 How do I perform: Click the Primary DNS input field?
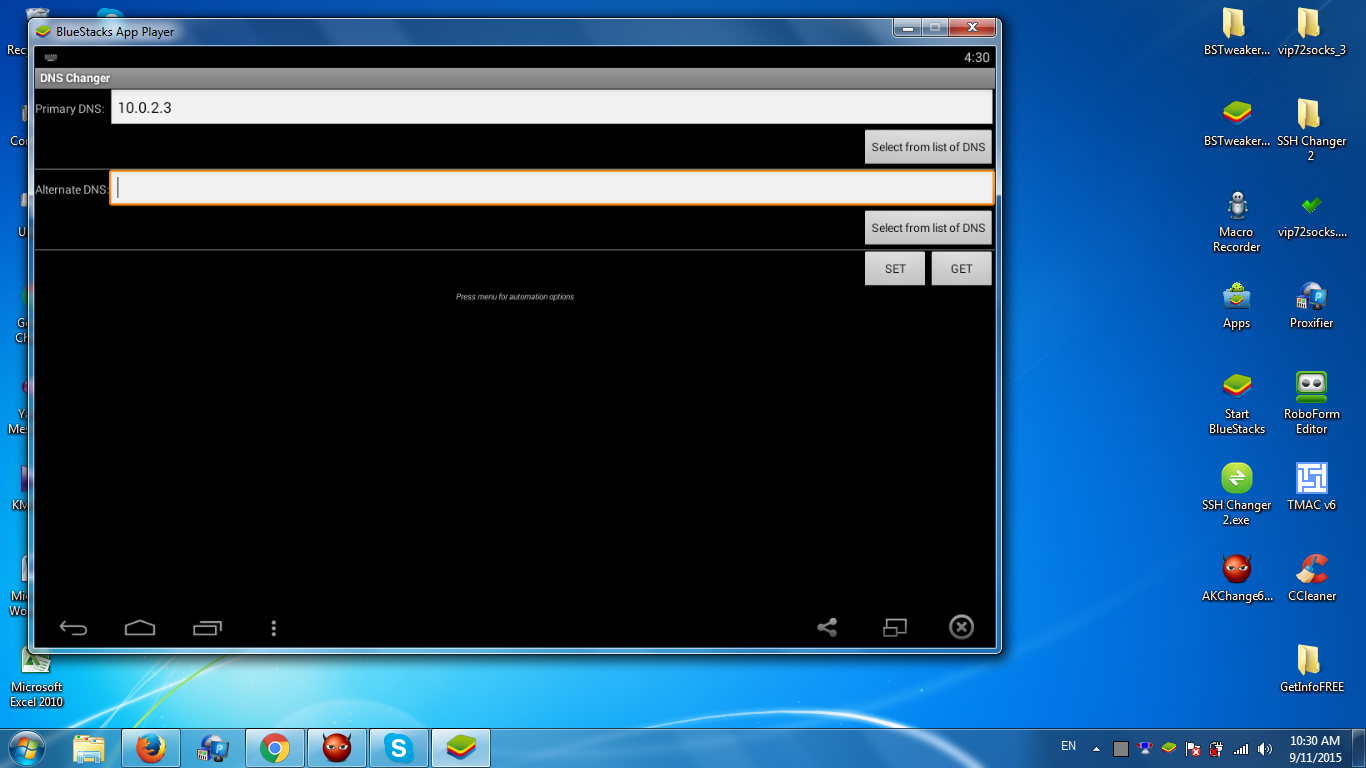tap(551, 107)
